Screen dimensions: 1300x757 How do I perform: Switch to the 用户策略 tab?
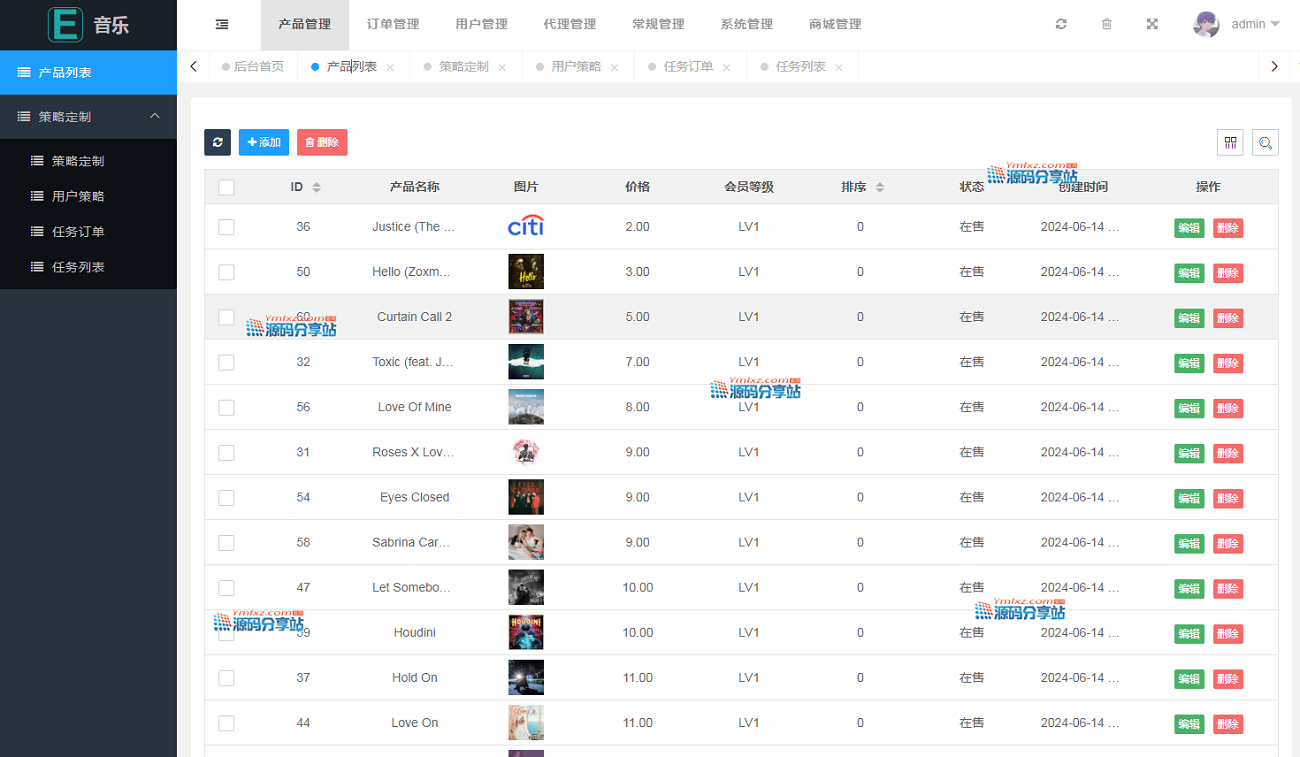point(576,67)
